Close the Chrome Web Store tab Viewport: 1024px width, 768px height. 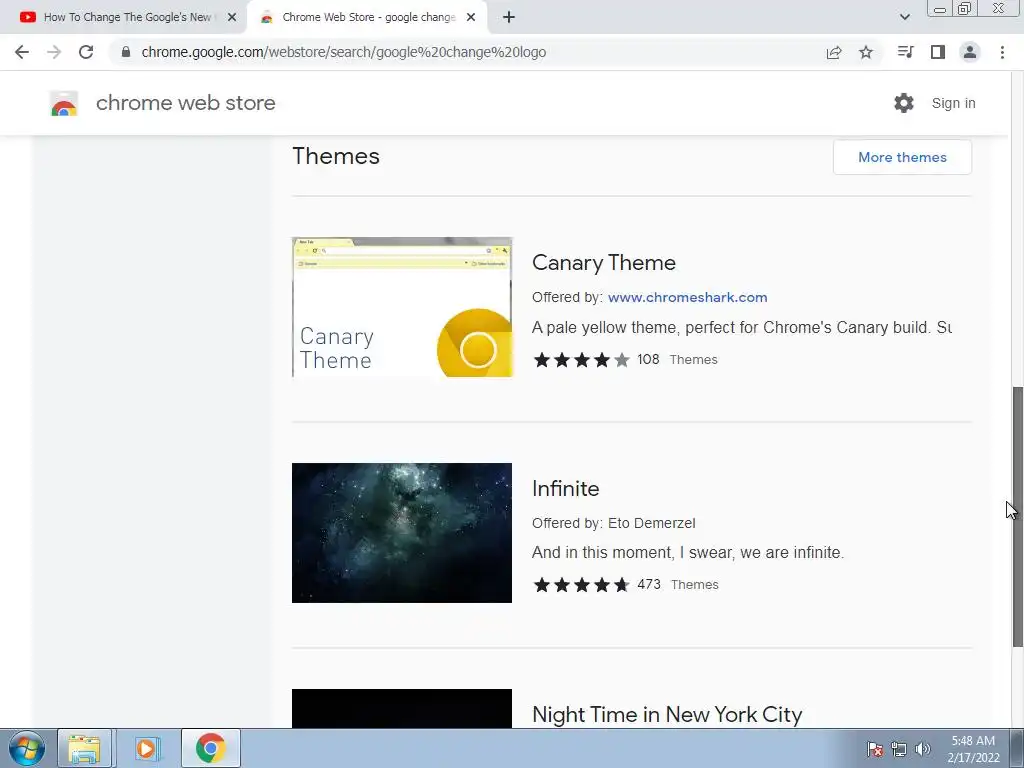point(471,18)
